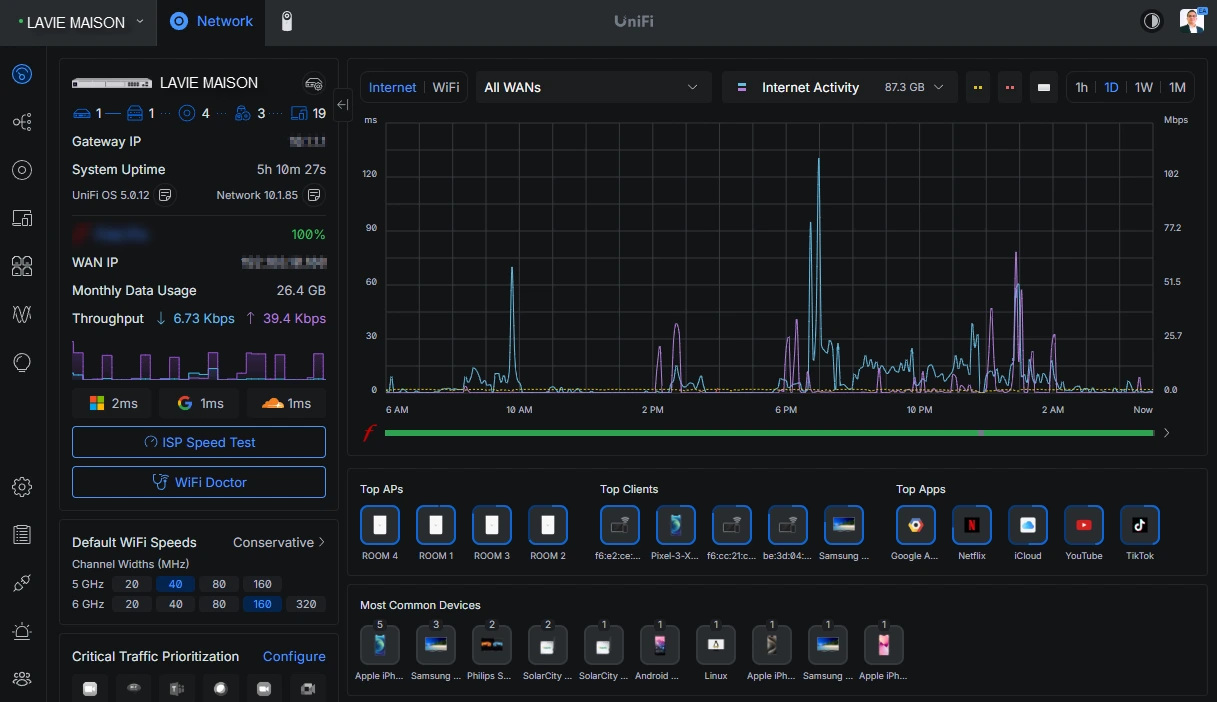Image resolution: width=1217 pixels, height=702 pixels.
Task: Select 80 MHz width for 5 GHz
Action: point(219,584)
